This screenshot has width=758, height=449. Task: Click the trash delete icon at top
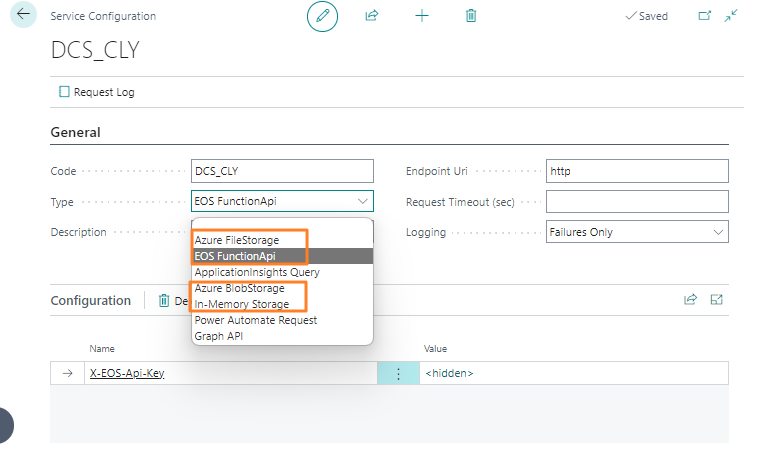[x=471, y=16]
